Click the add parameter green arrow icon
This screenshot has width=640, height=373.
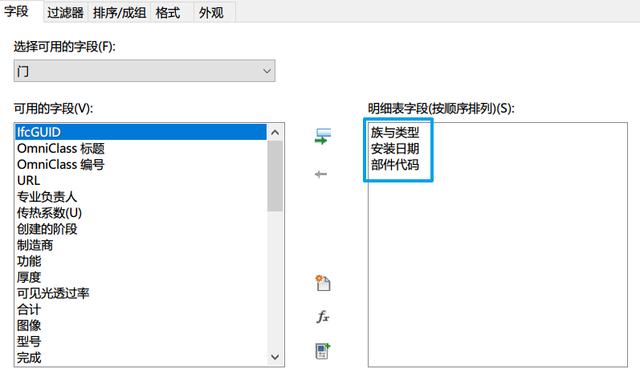pos(323,136)
